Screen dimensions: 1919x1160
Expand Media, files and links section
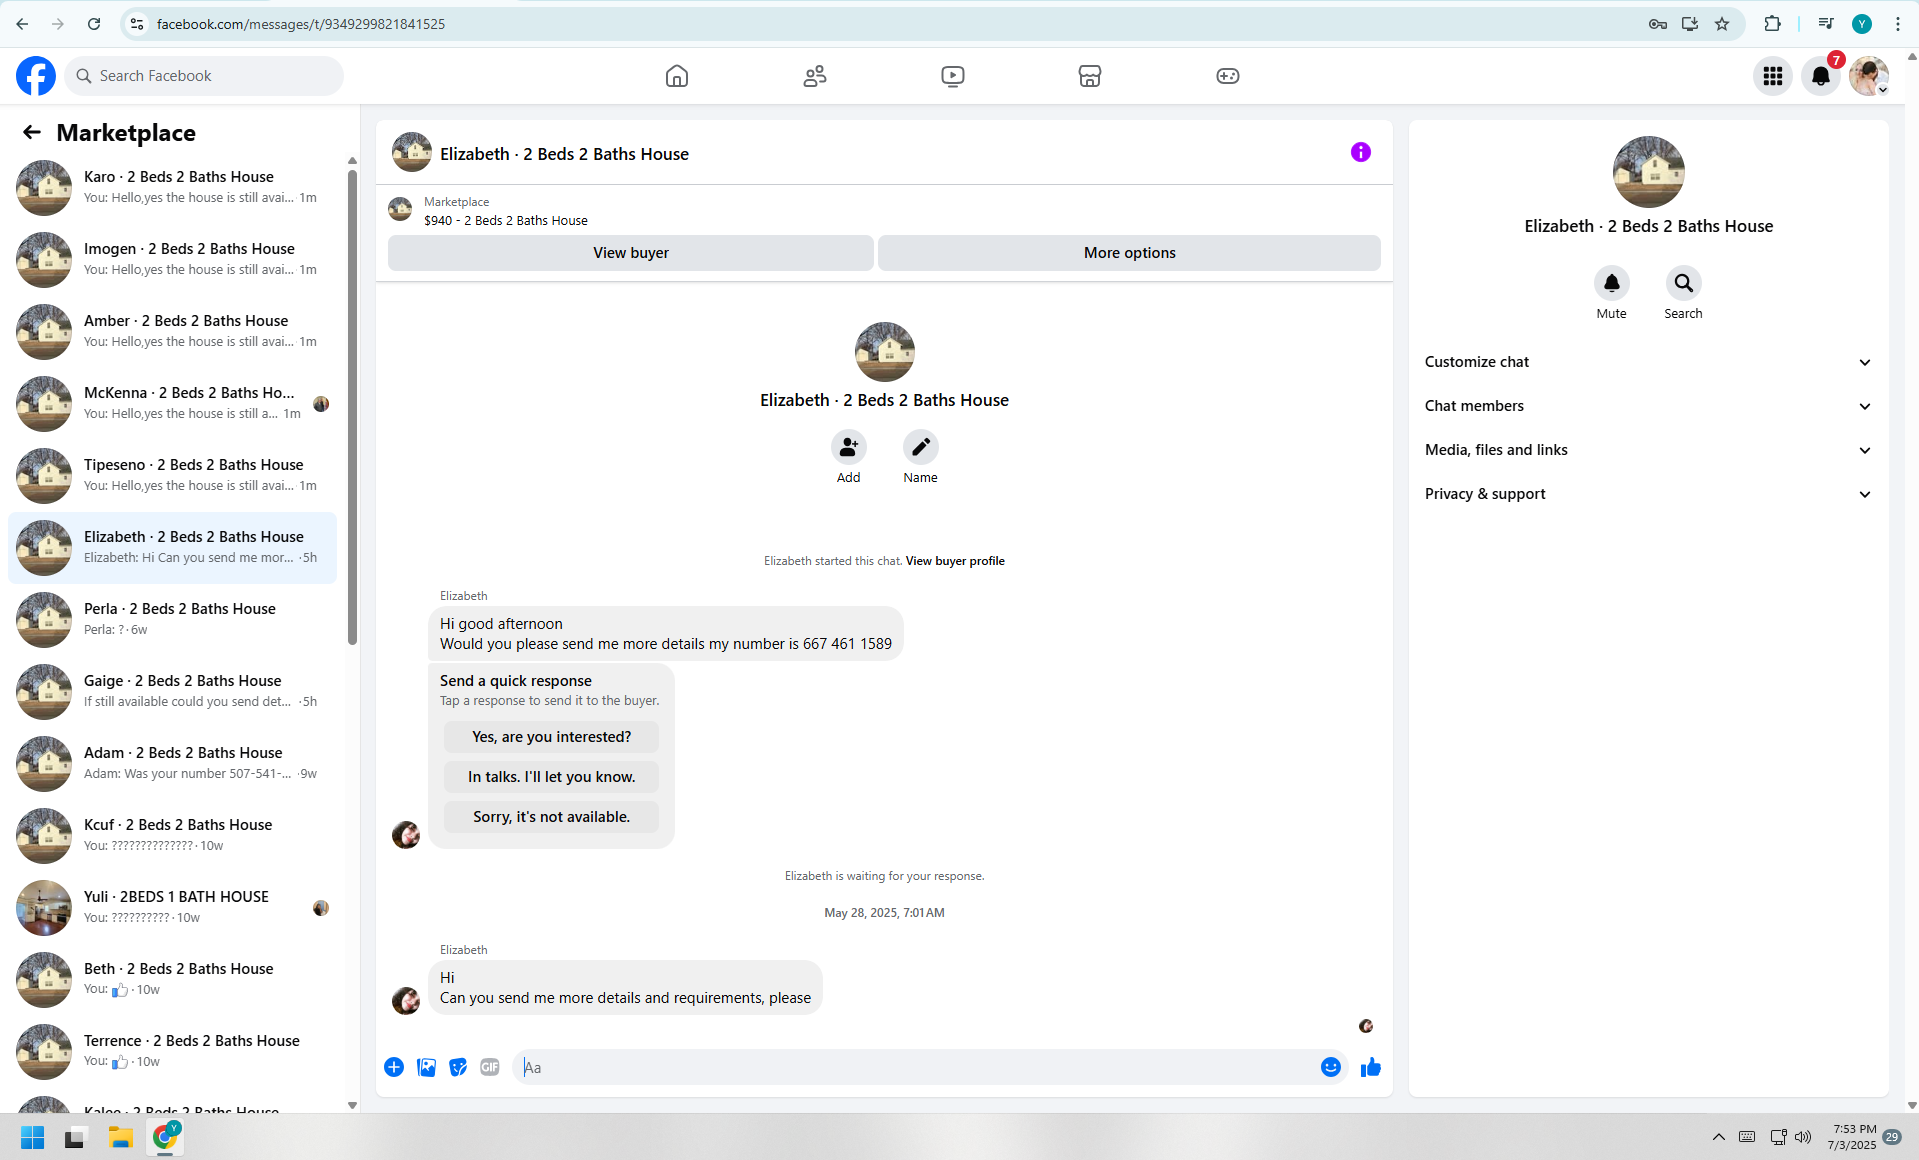coord(1648,450)
